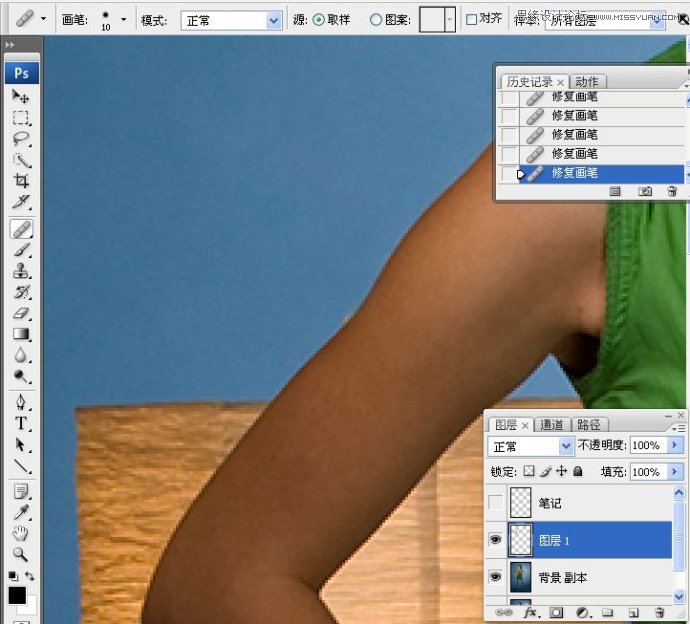
Task: Add a layer mask
Action: click(556, 613)
